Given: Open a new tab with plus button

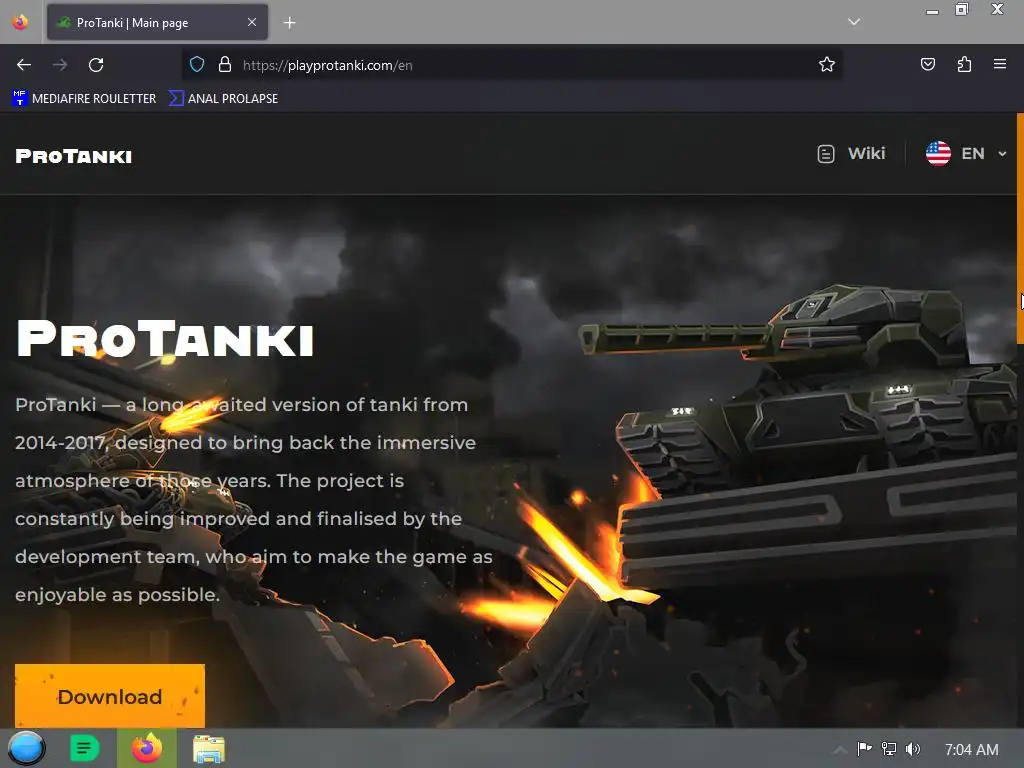Looking at the screenshot, I should coord(289,23).
